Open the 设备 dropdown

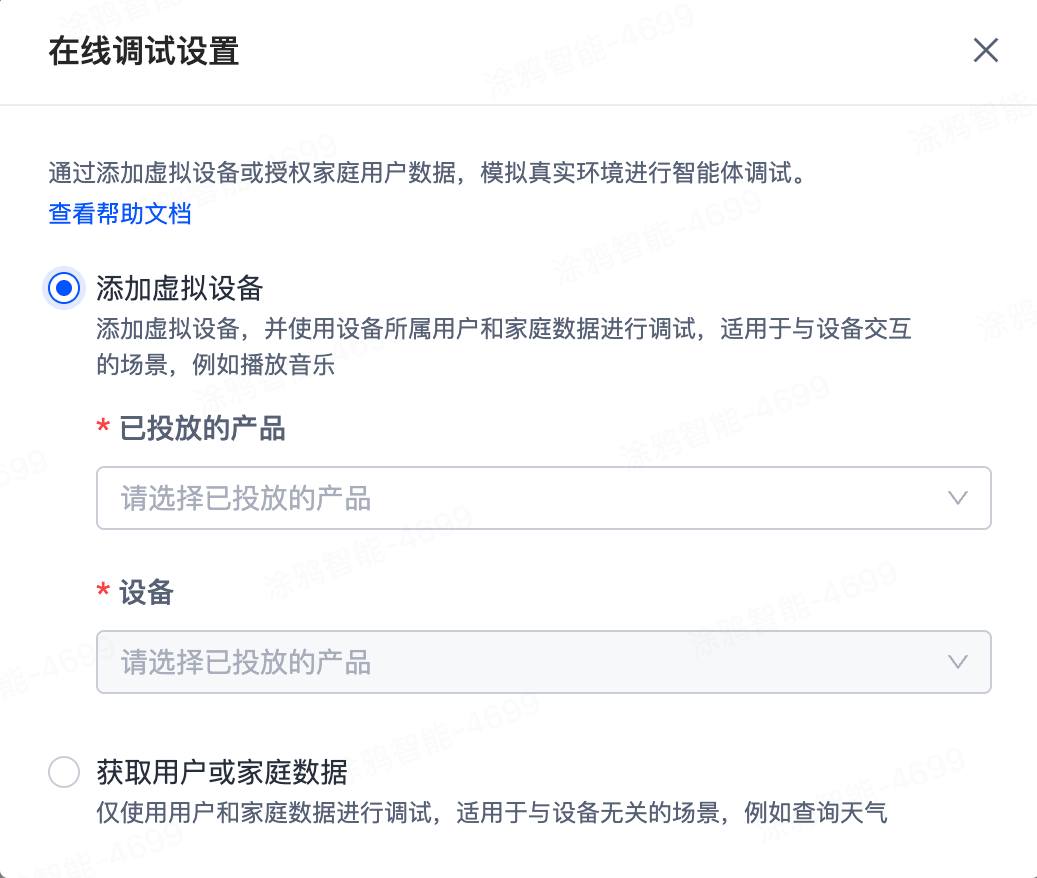[x=544, y=662]
